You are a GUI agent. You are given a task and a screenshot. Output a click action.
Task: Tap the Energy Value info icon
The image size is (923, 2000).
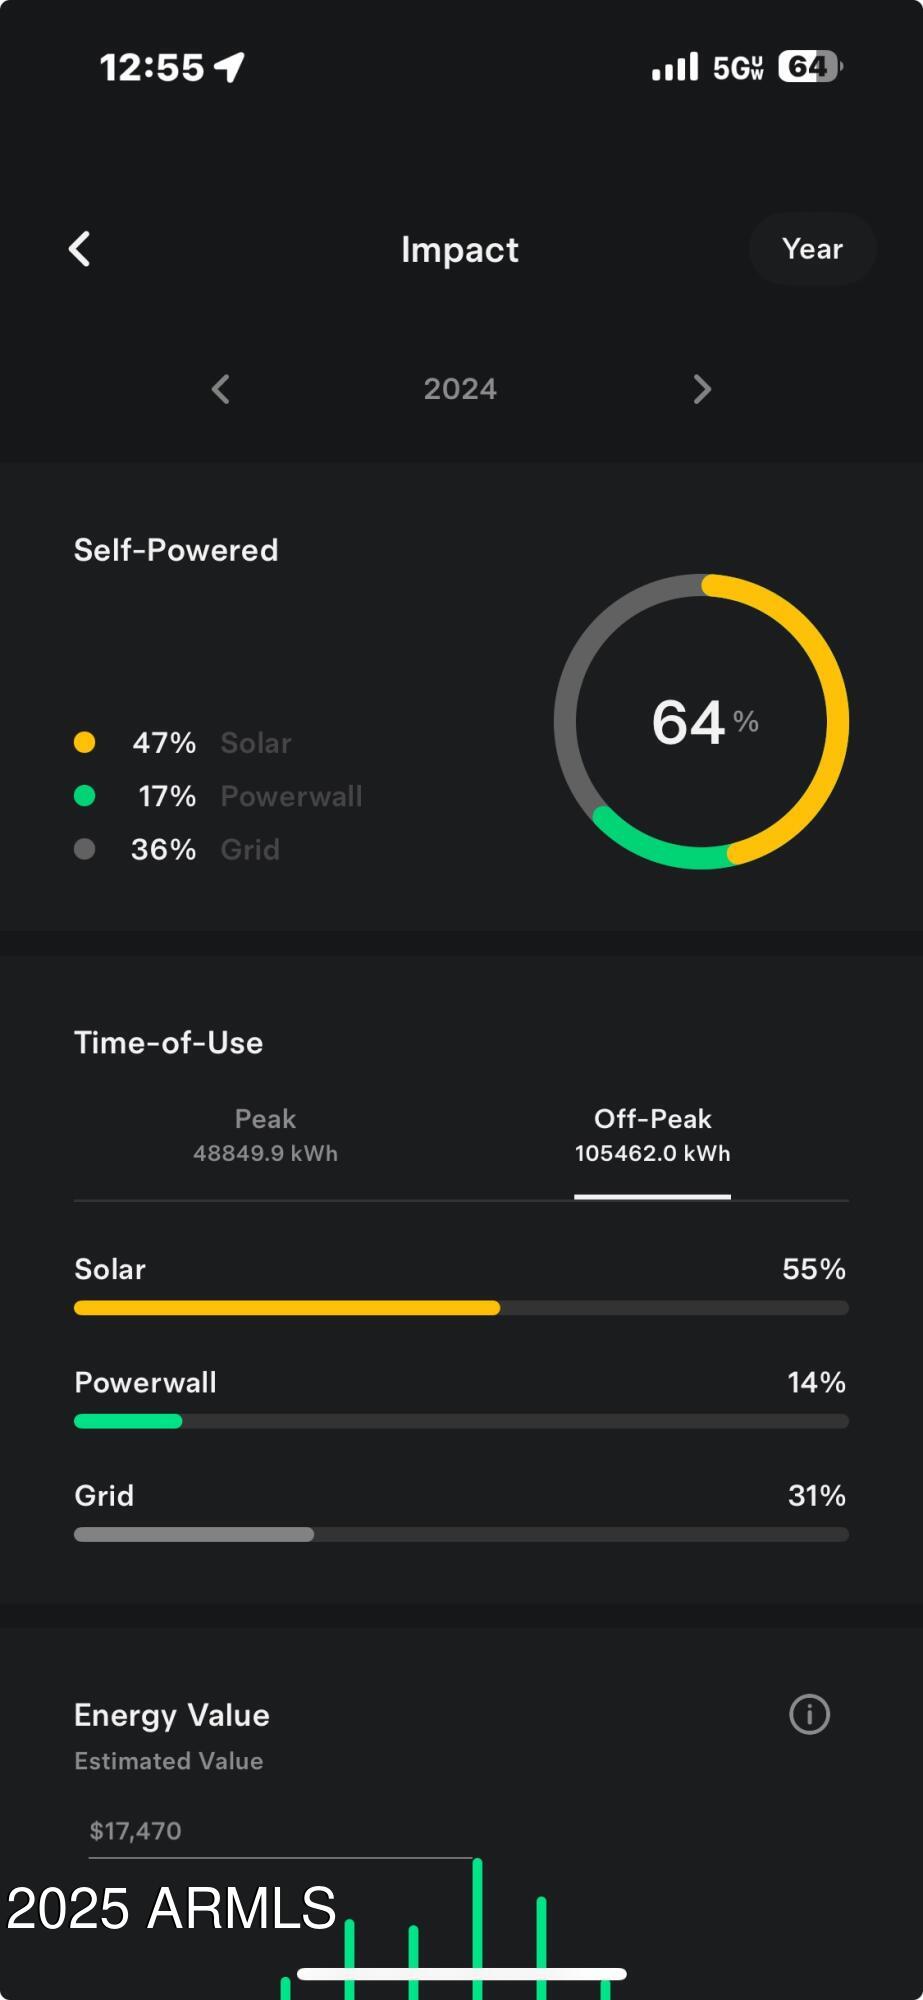(x=809, y=1714)
